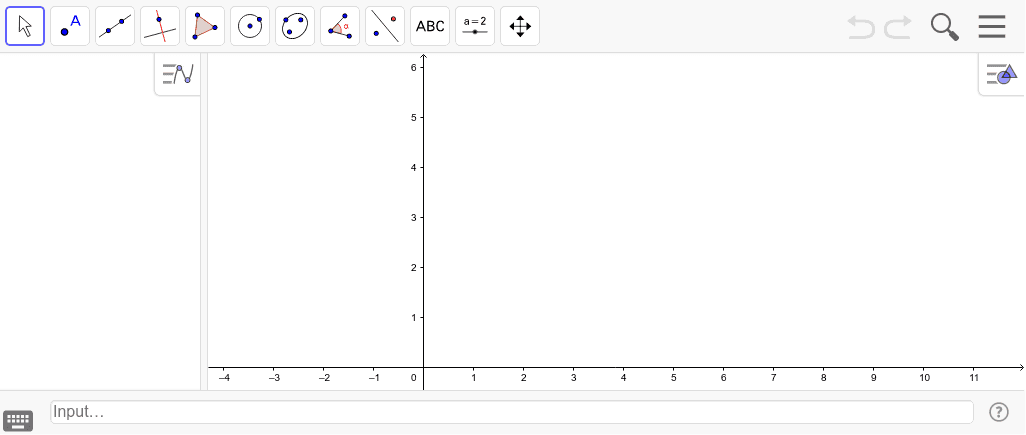Select the Slider a=2 tool
Screen dimensions: 1026x435
click(x=475, y=26)
